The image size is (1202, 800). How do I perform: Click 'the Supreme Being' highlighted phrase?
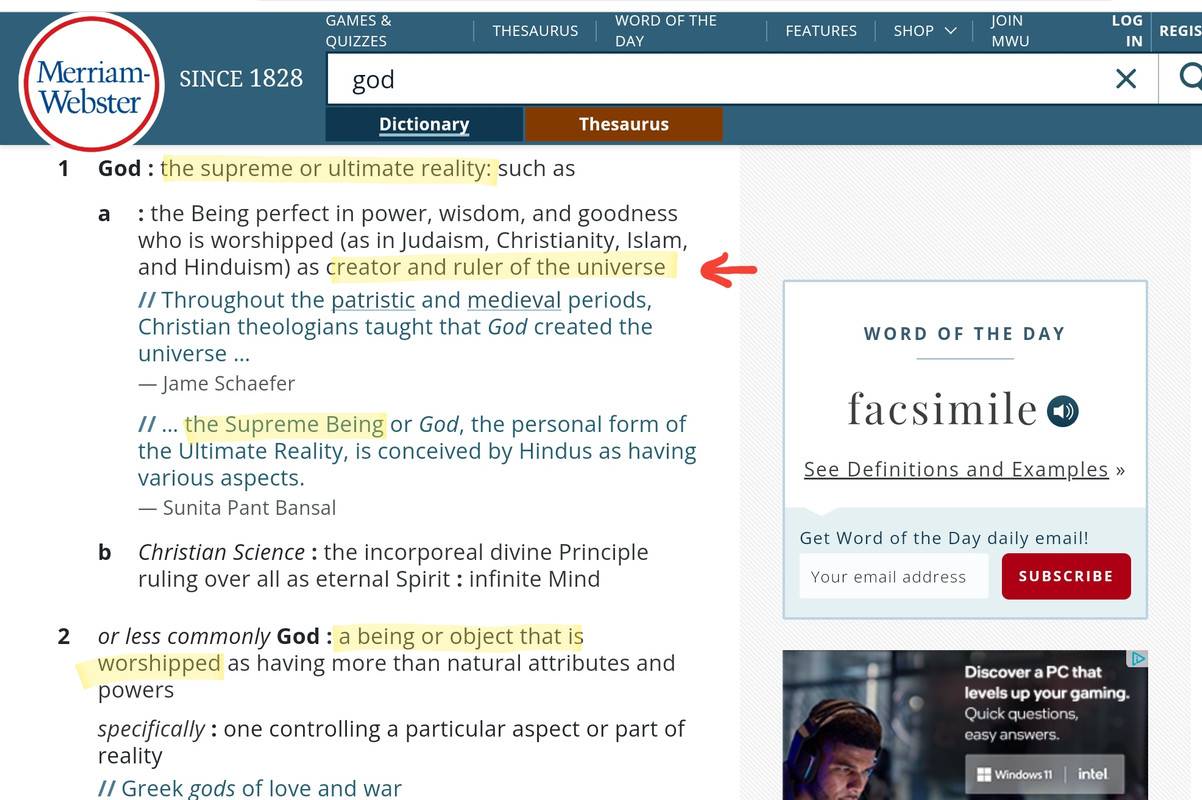(285, 424)
